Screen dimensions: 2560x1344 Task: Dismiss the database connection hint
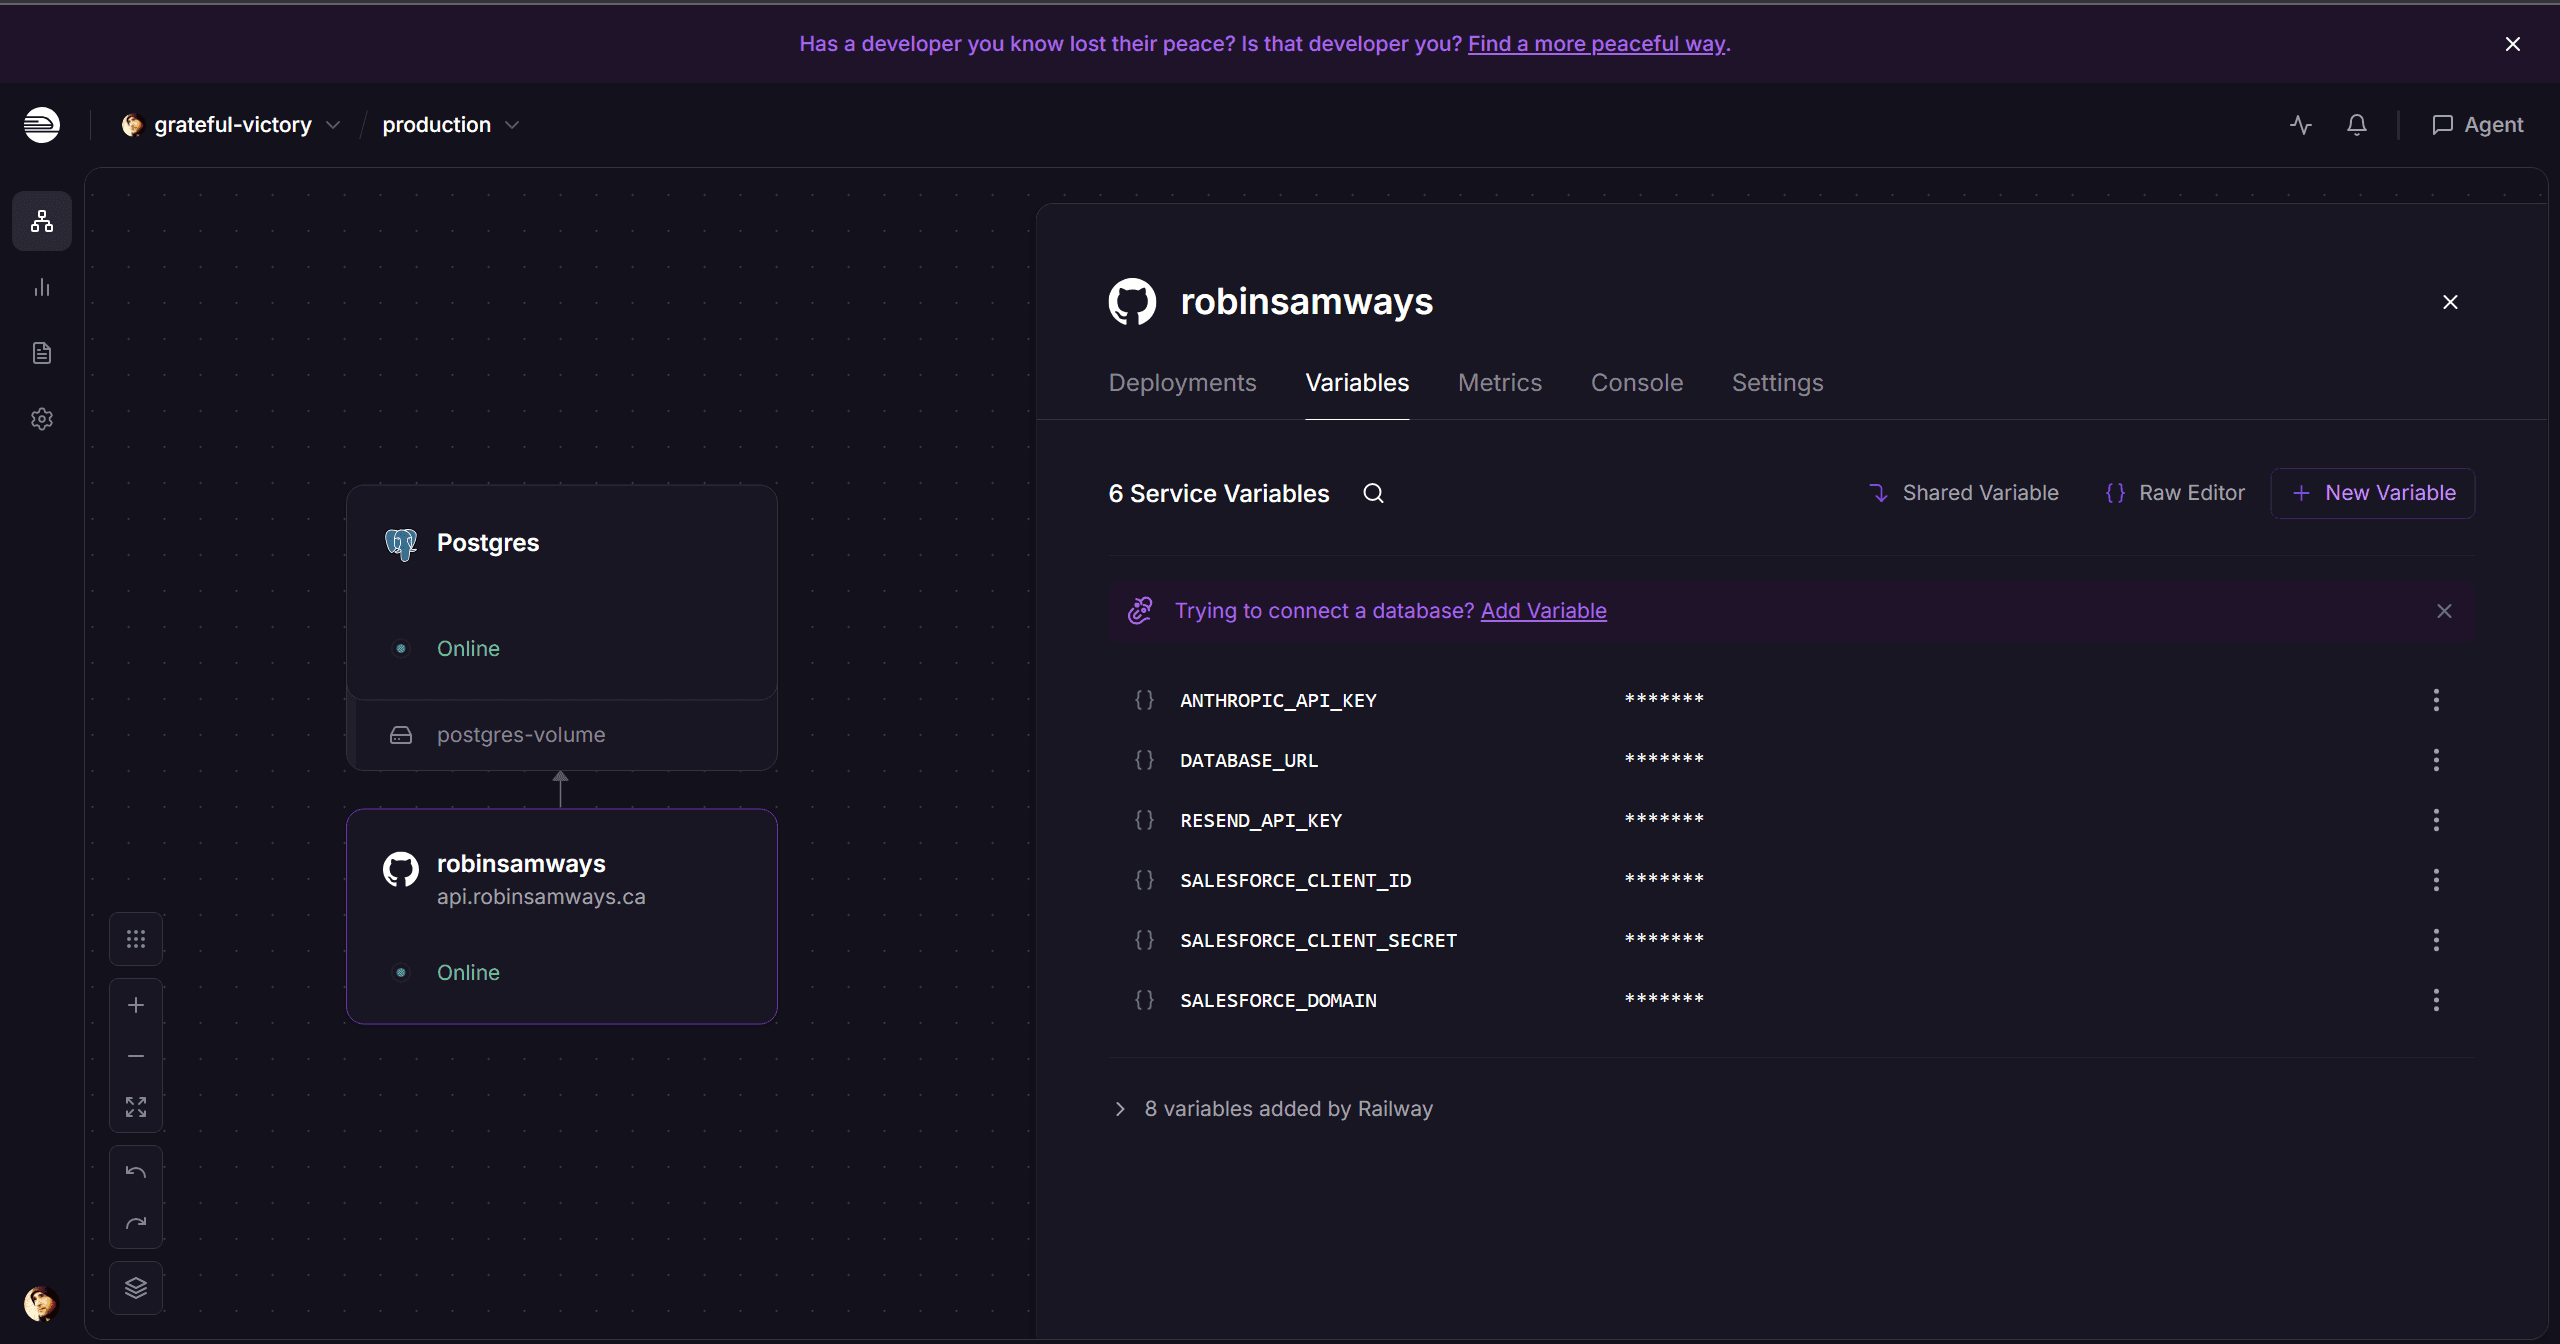click(2444, 611)
